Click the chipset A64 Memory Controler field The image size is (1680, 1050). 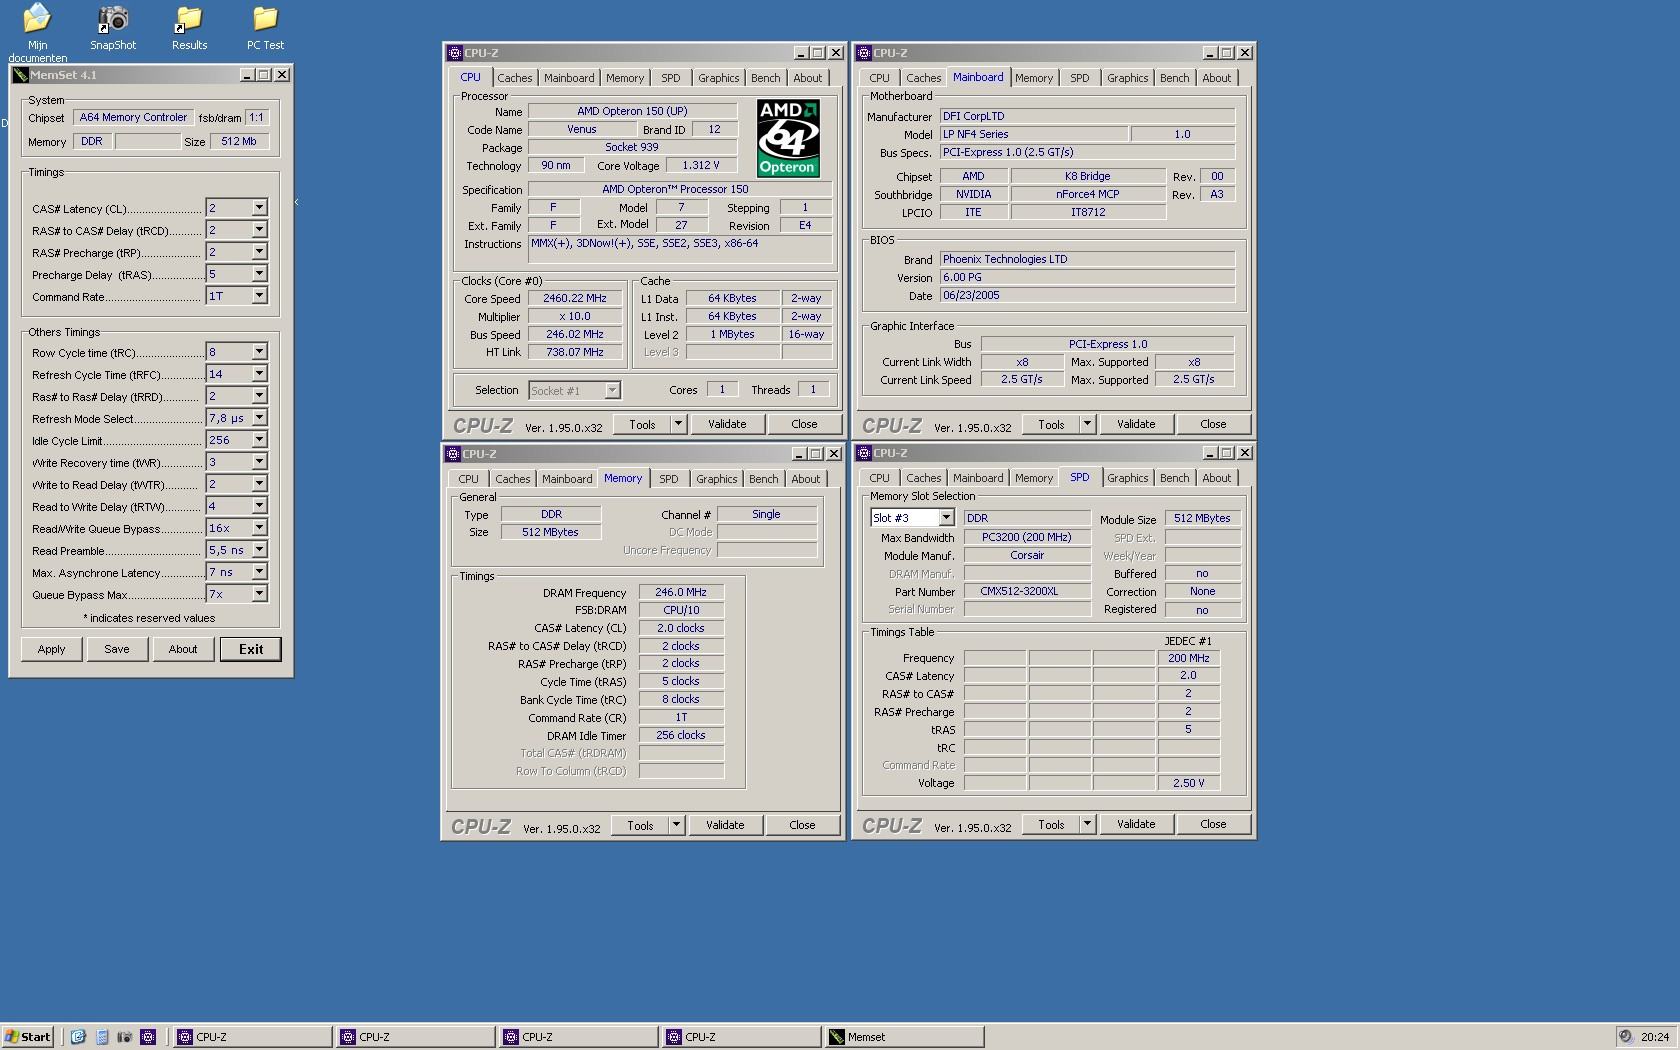click(x=133, y=117)
